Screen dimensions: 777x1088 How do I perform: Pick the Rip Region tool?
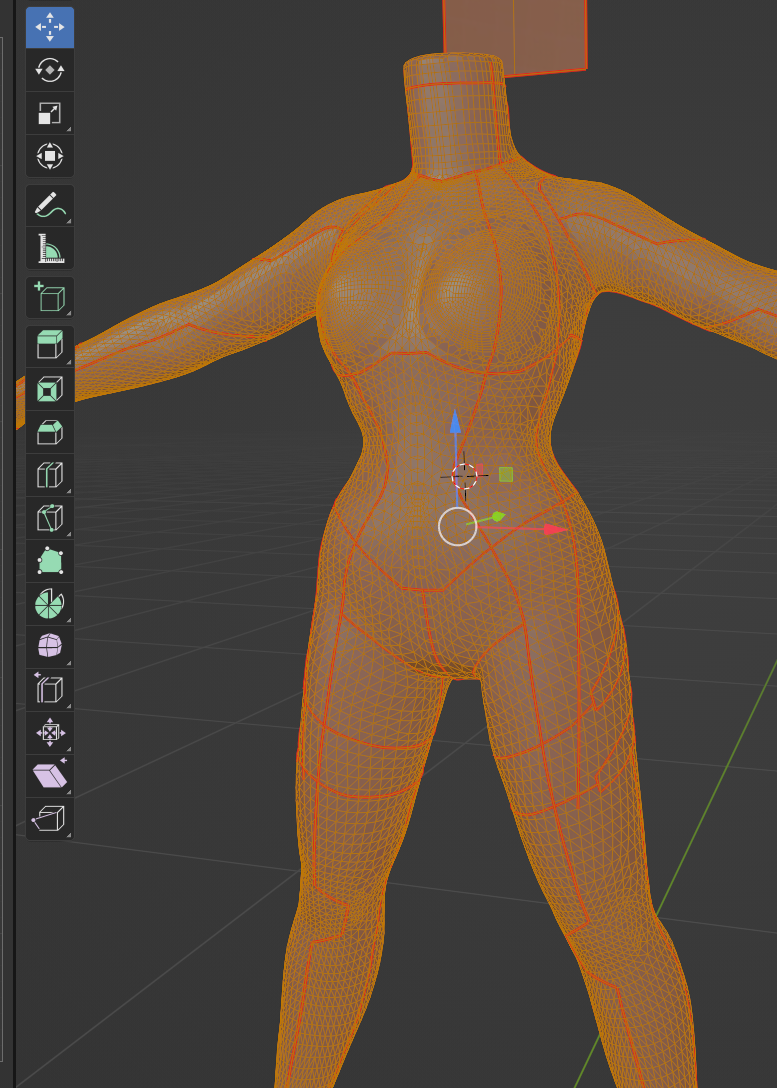(50, 819)
